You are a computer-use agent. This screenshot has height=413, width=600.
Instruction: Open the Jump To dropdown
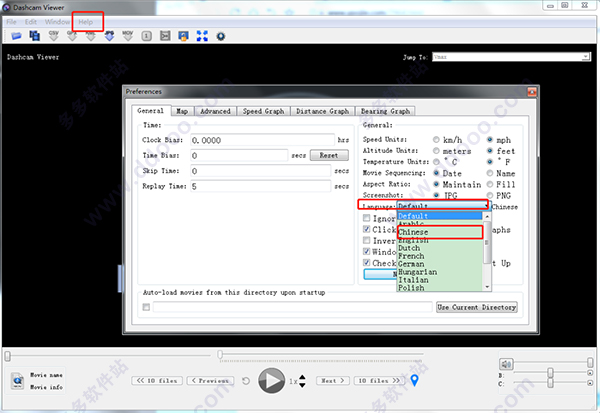click(512, 57)
